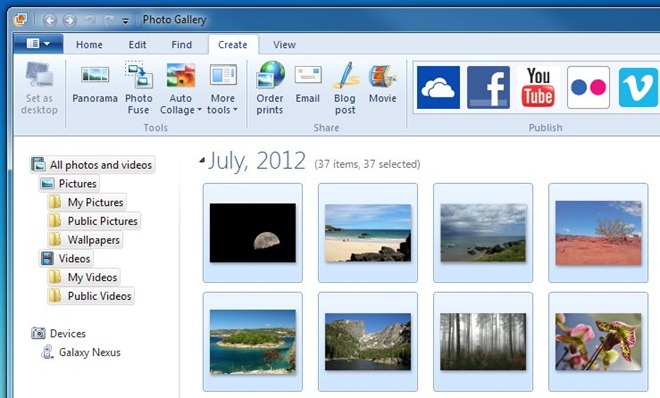
Task: Create a Movie from selected photos
Action: (x=383, y=83)
